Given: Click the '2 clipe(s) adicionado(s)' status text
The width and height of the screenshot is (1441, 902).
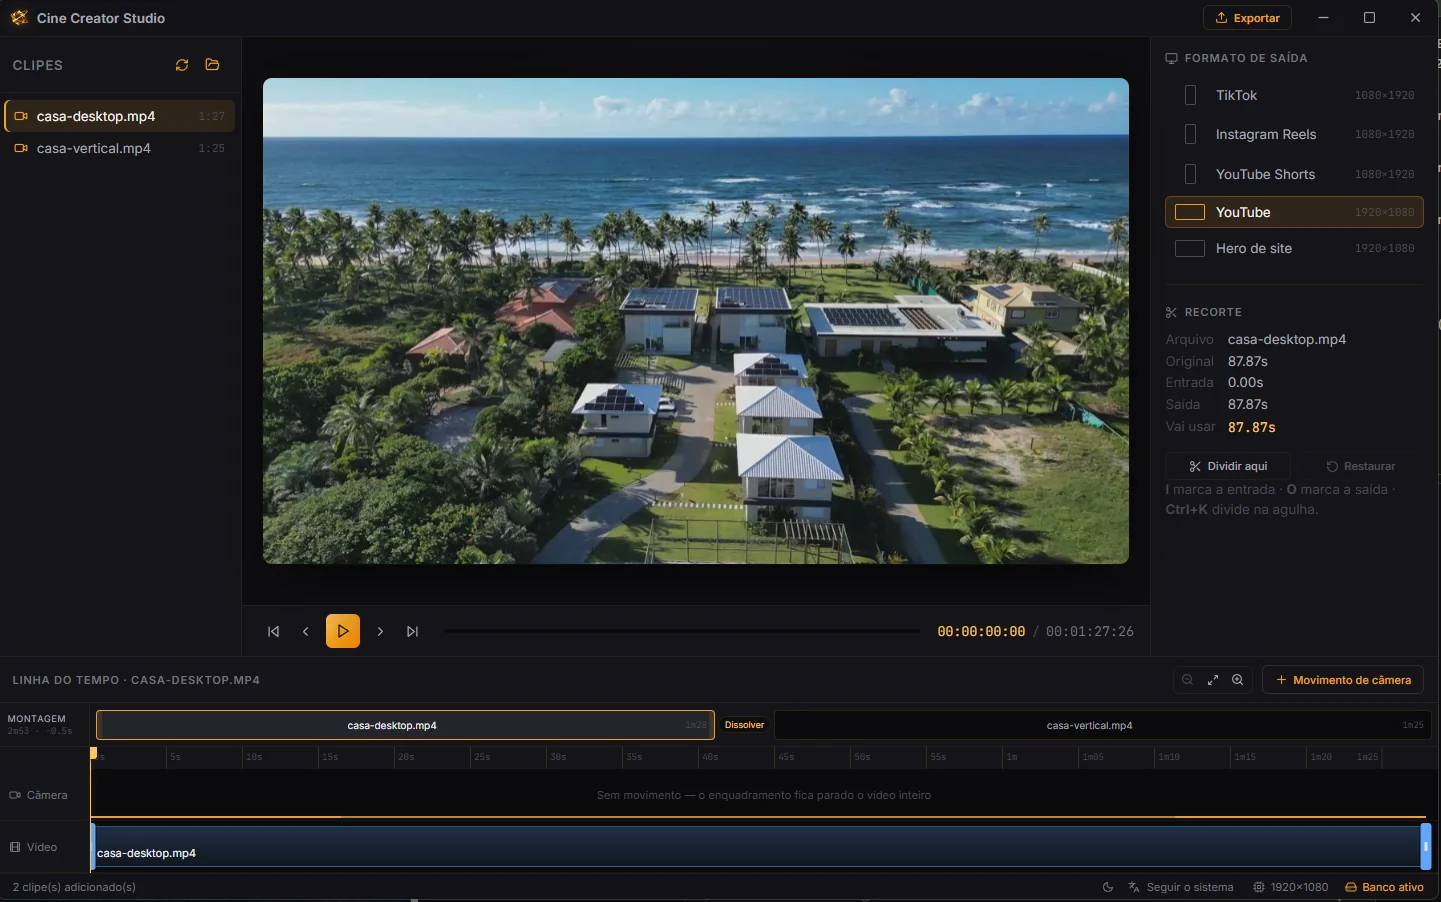Looking at the screenshot, I should (74, 887).
